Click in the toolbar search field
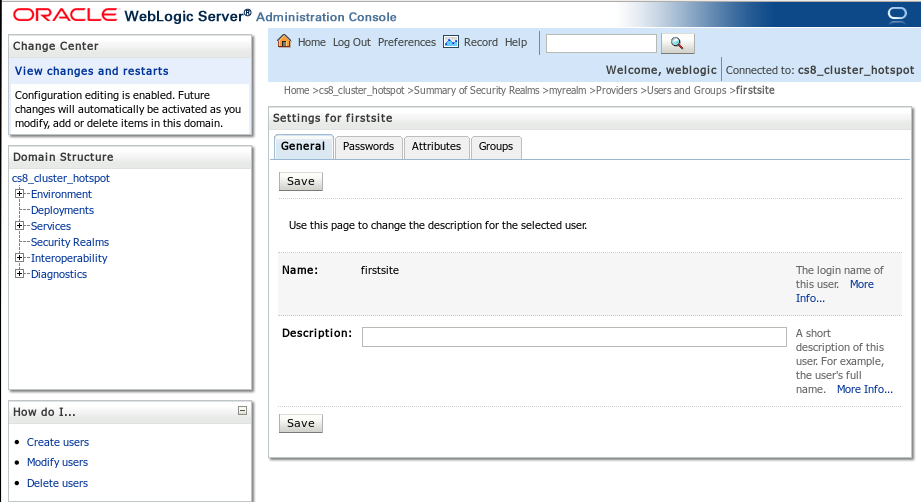921x502 pixels. 601,43
